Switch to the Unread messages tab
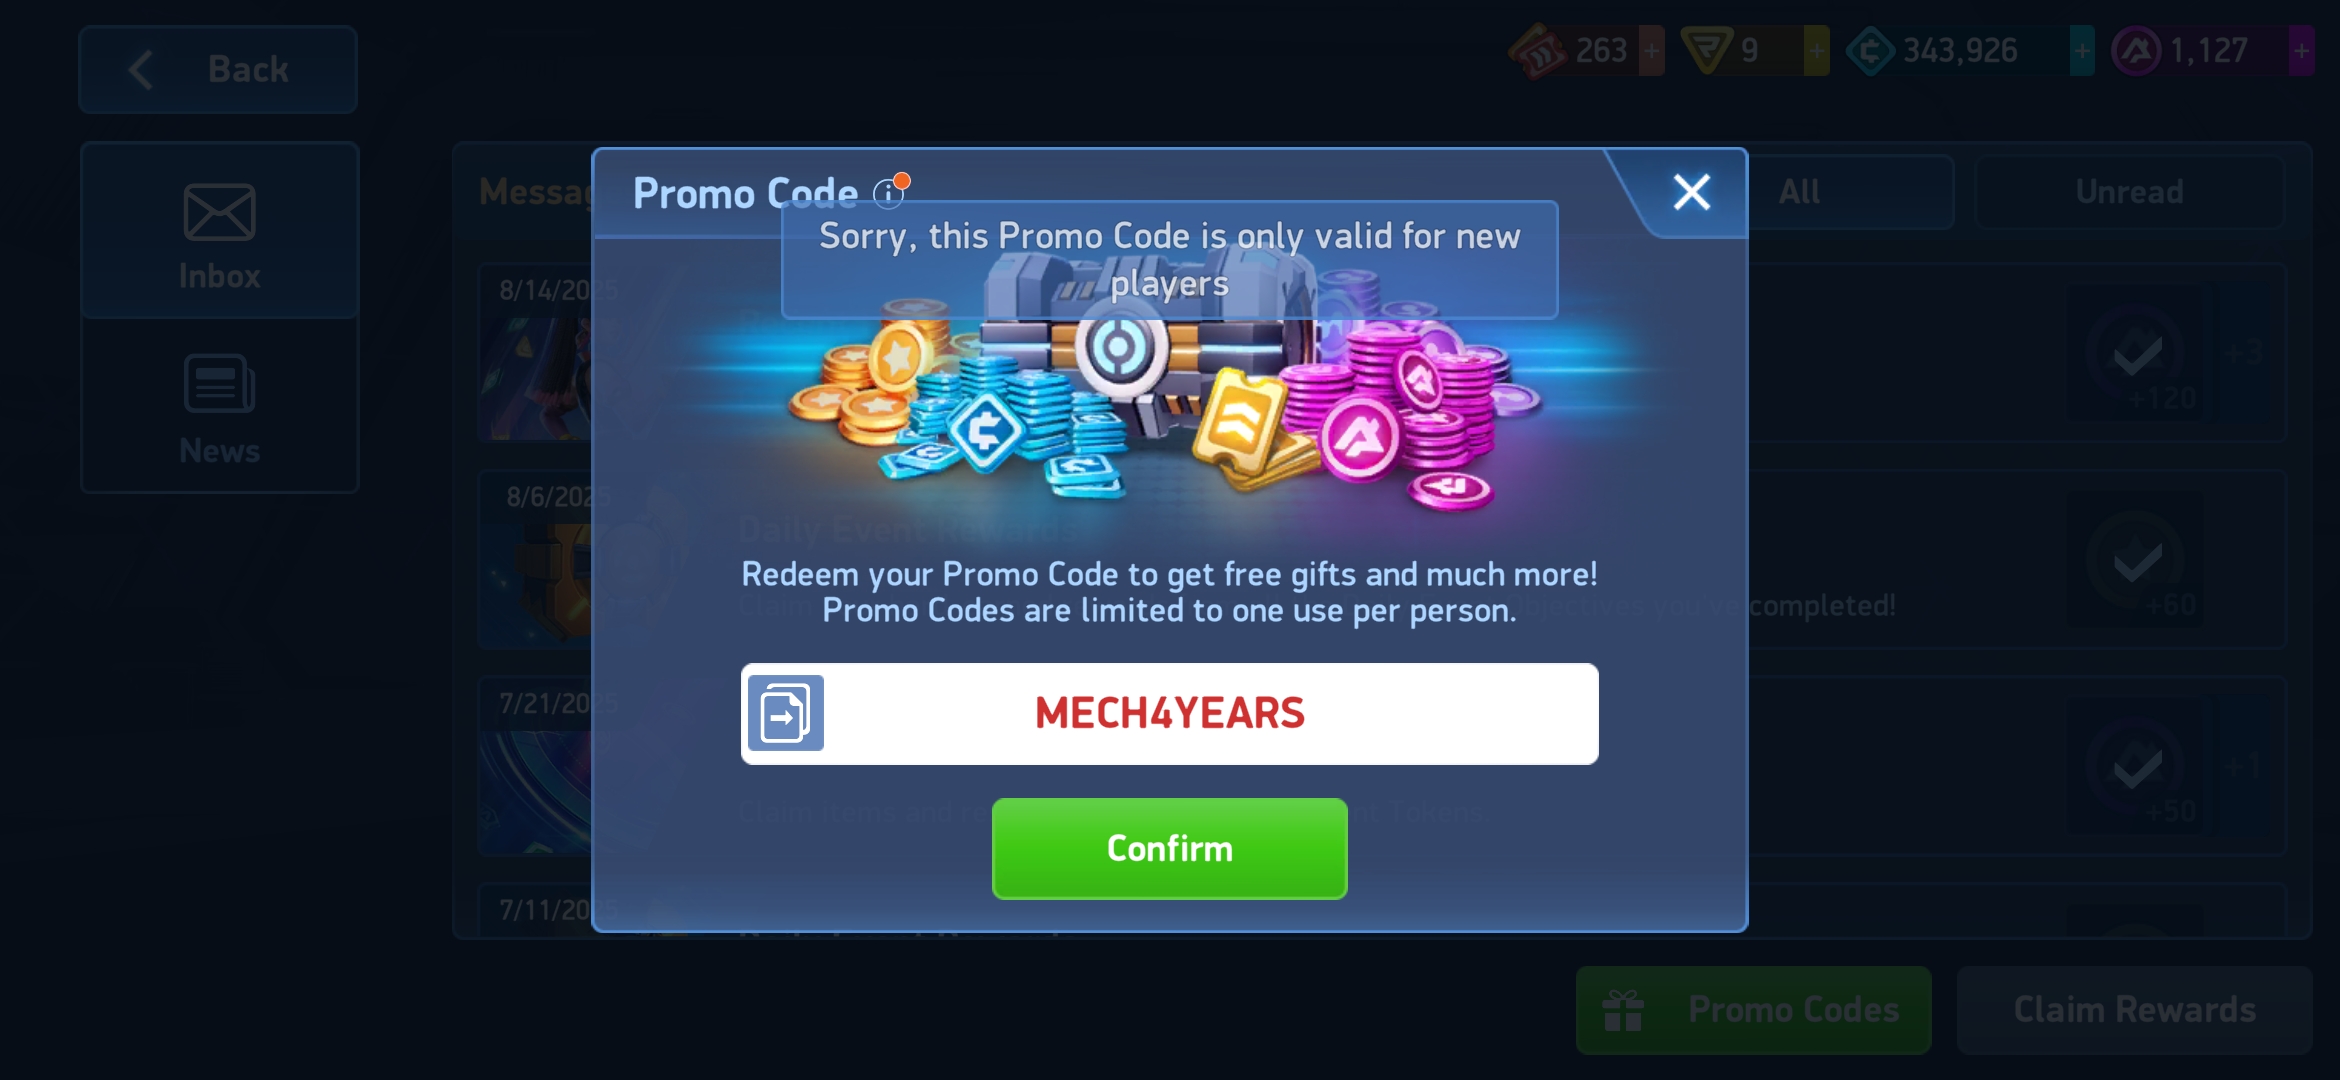The width and height of the screenshot is (2340, 1080). [x=2129, y=192]
